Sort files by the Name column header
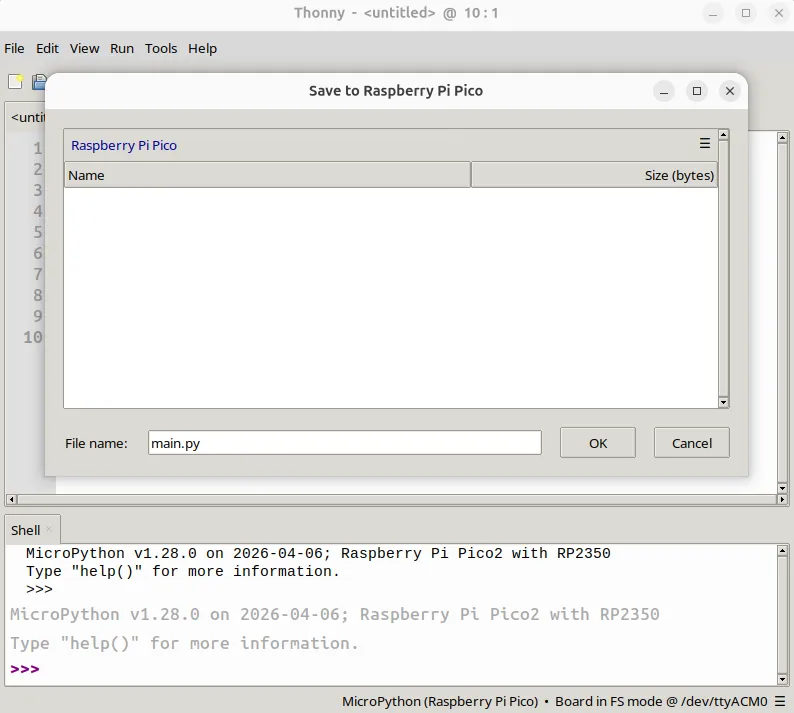Image resolution: width=794 pixels, height=713 pixels. (x=267, y=175)
